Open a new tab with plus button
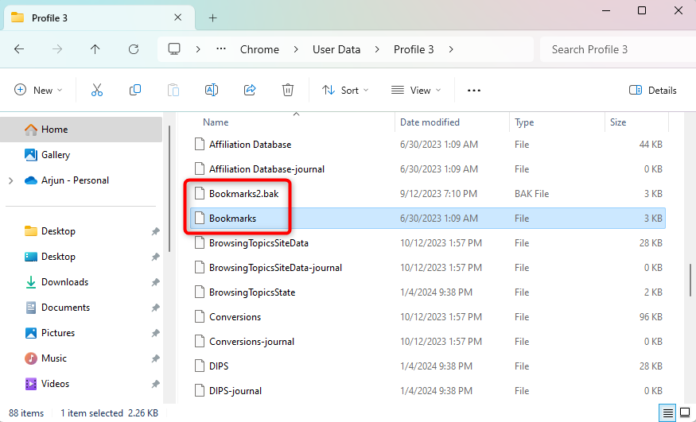This screenshot has width=696, height=422. click(x=212, y=18)
